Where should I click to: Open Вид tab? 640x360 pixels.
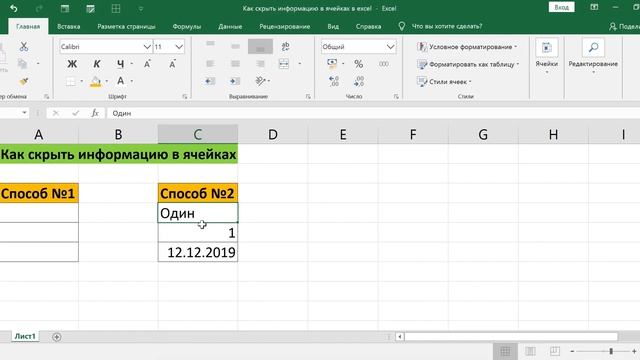click(x=333, y=27)
